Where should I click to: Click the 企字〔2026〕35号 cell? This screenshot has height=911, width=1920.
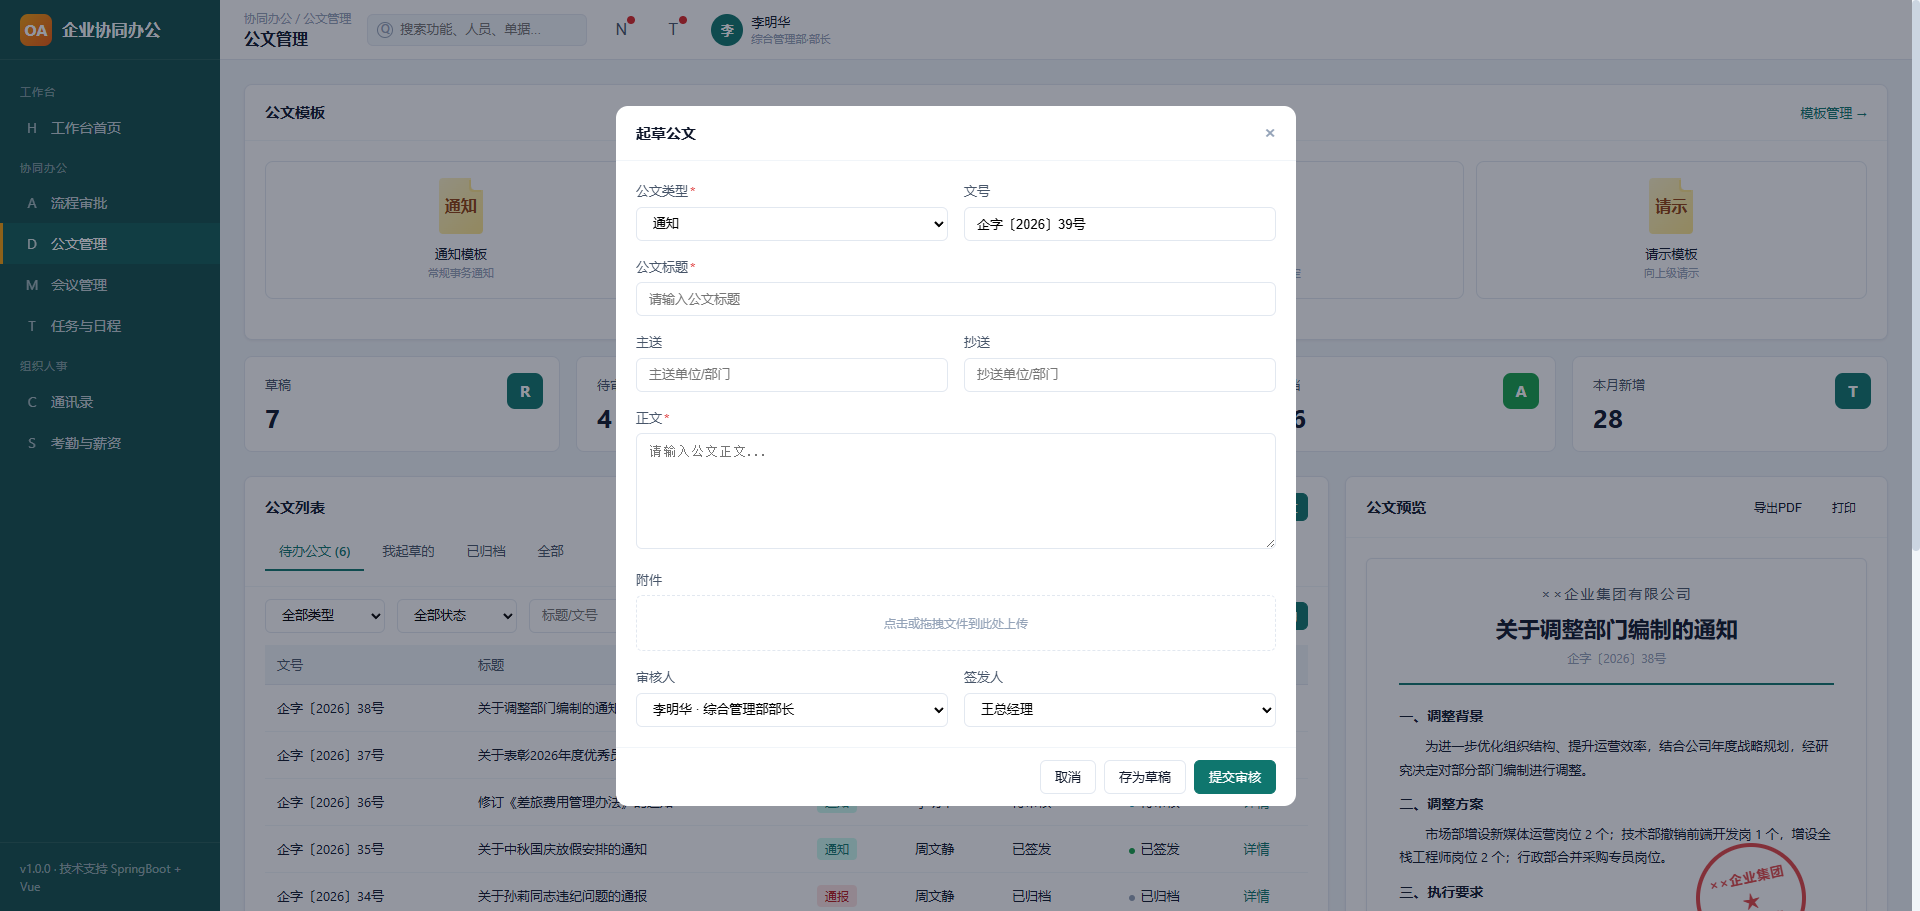click(x=330, y=849)
